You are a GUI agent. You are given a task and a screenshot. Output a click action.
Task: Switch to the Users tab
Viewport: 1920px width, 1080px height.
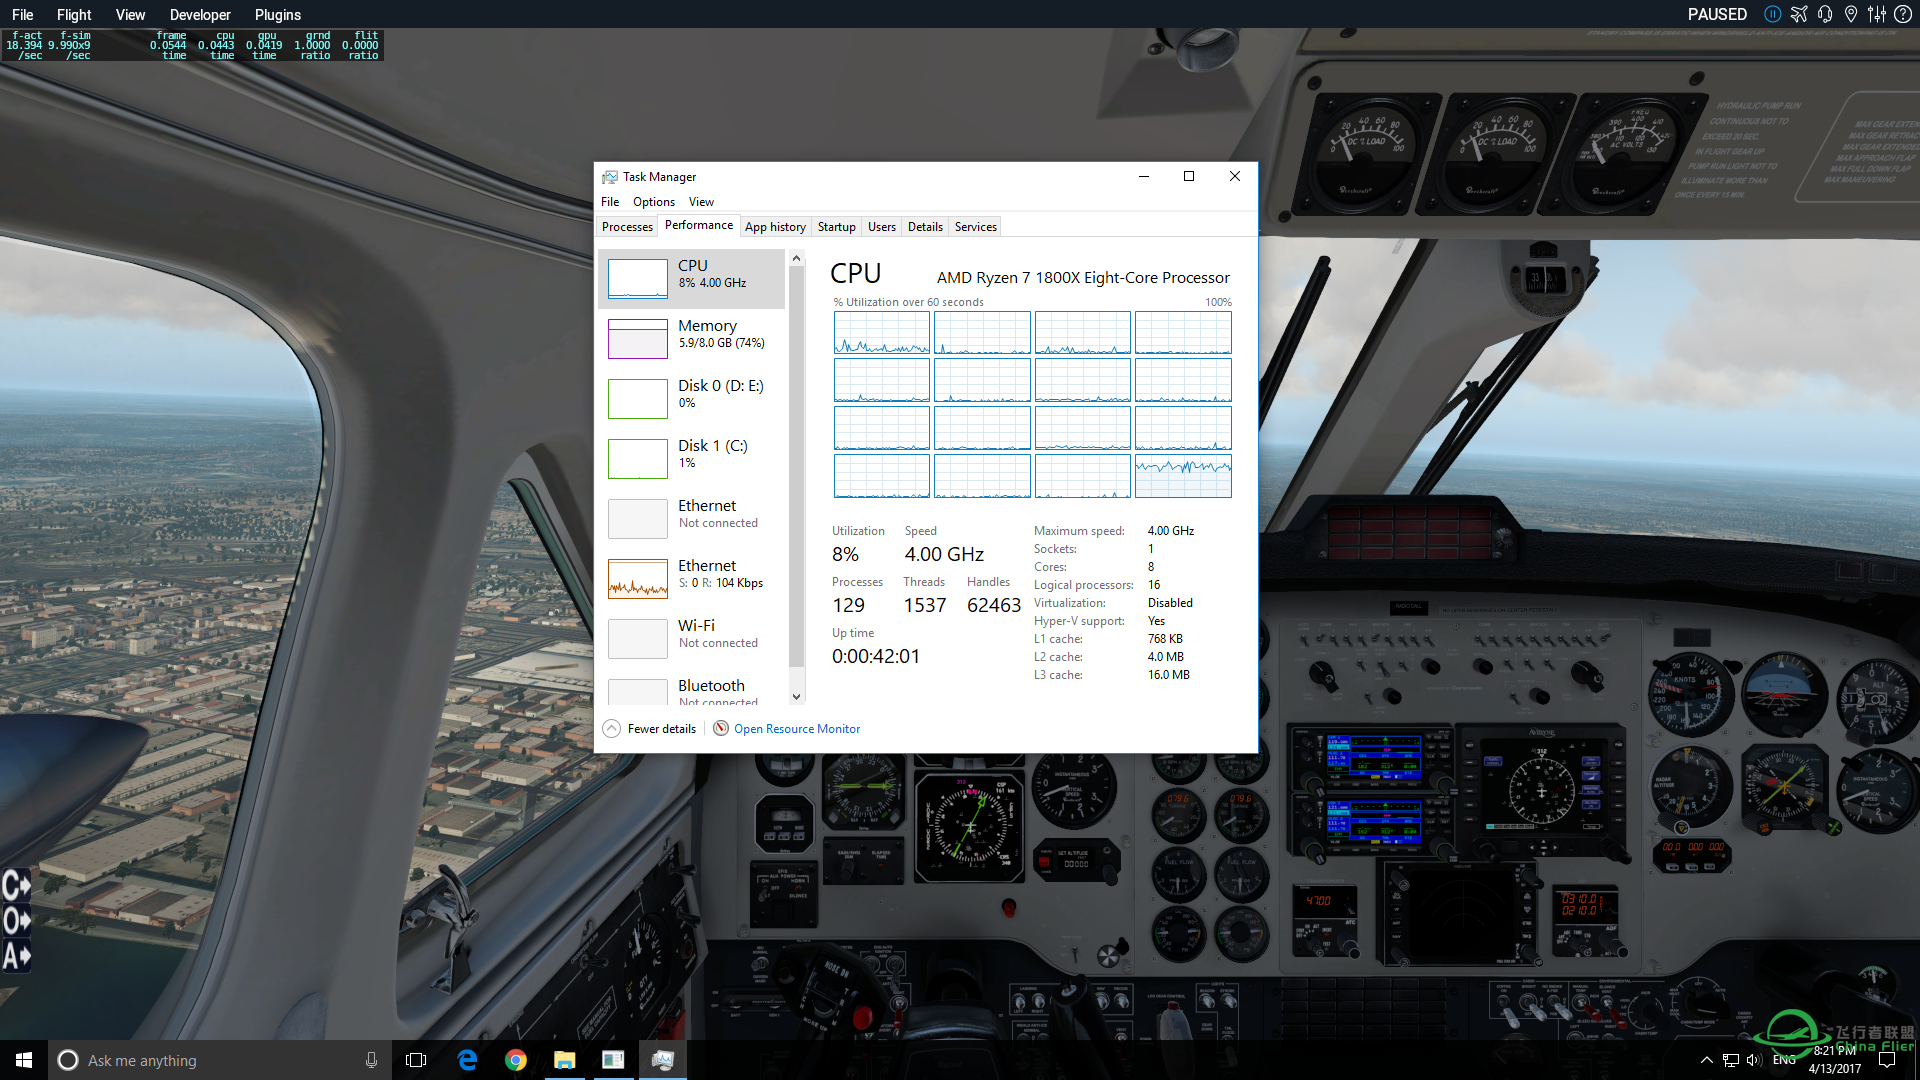(882, 227)
